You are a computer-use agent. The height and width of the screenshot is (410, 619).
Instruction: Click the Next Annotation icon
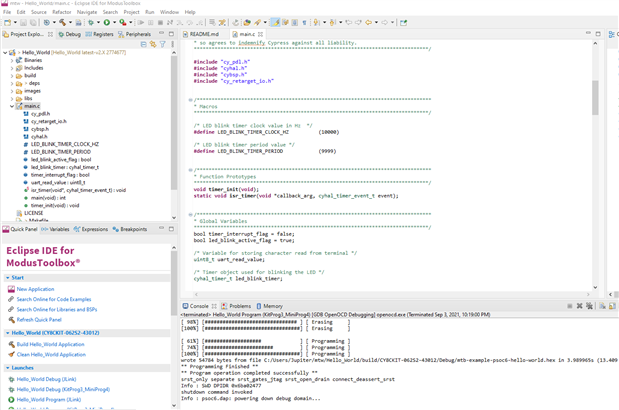[x=317, y=22]
